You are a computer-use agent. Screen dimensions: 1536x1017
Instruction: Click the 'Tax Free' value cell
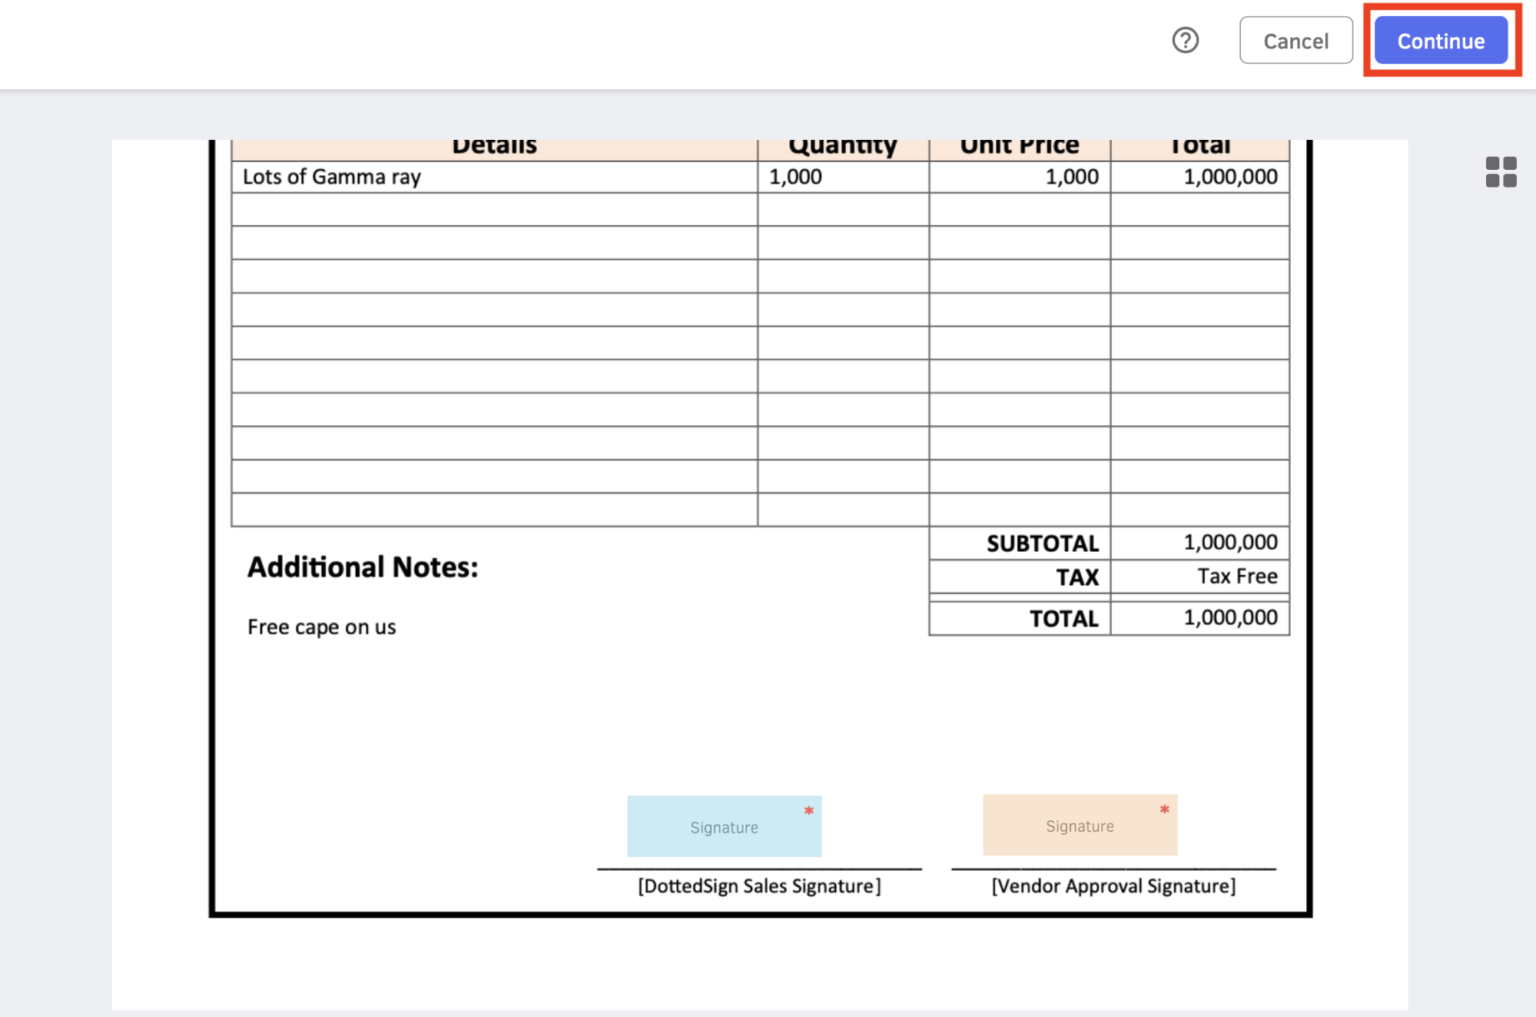click(x=1237, y=577)
